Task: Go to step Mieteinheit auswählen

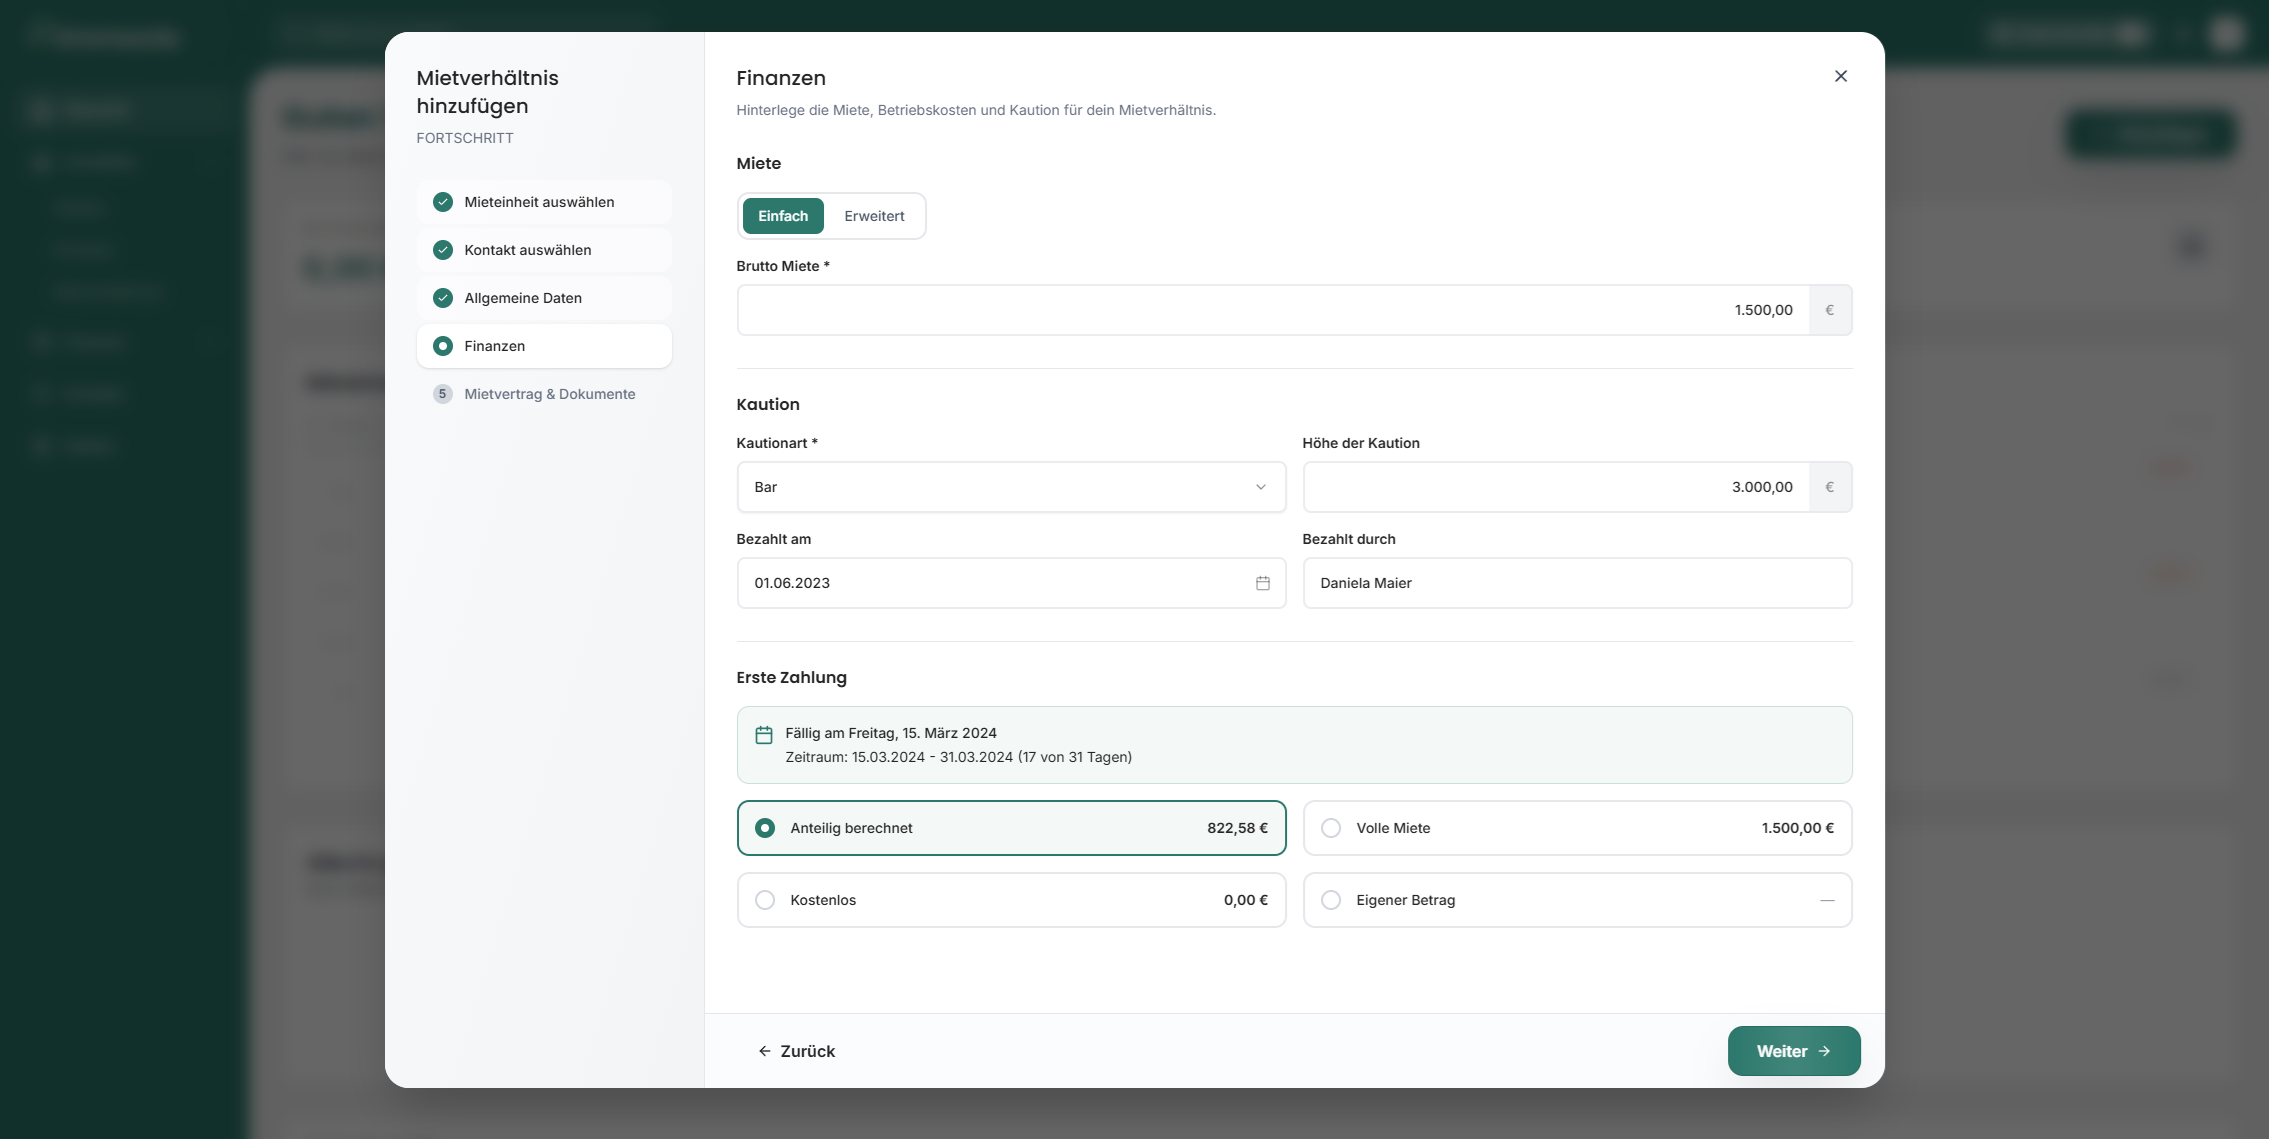Action: click(x=544, y=202)
